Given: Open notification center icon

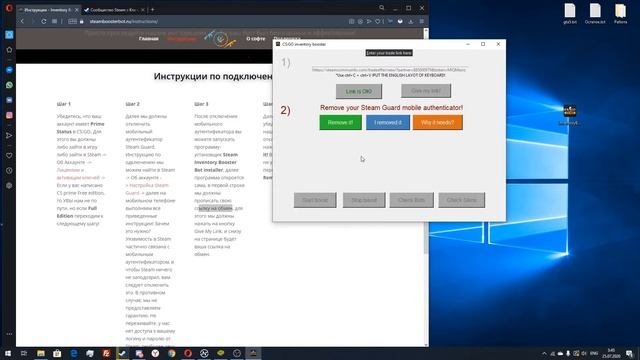Looking at the screenshot, I should click(630, 353).
